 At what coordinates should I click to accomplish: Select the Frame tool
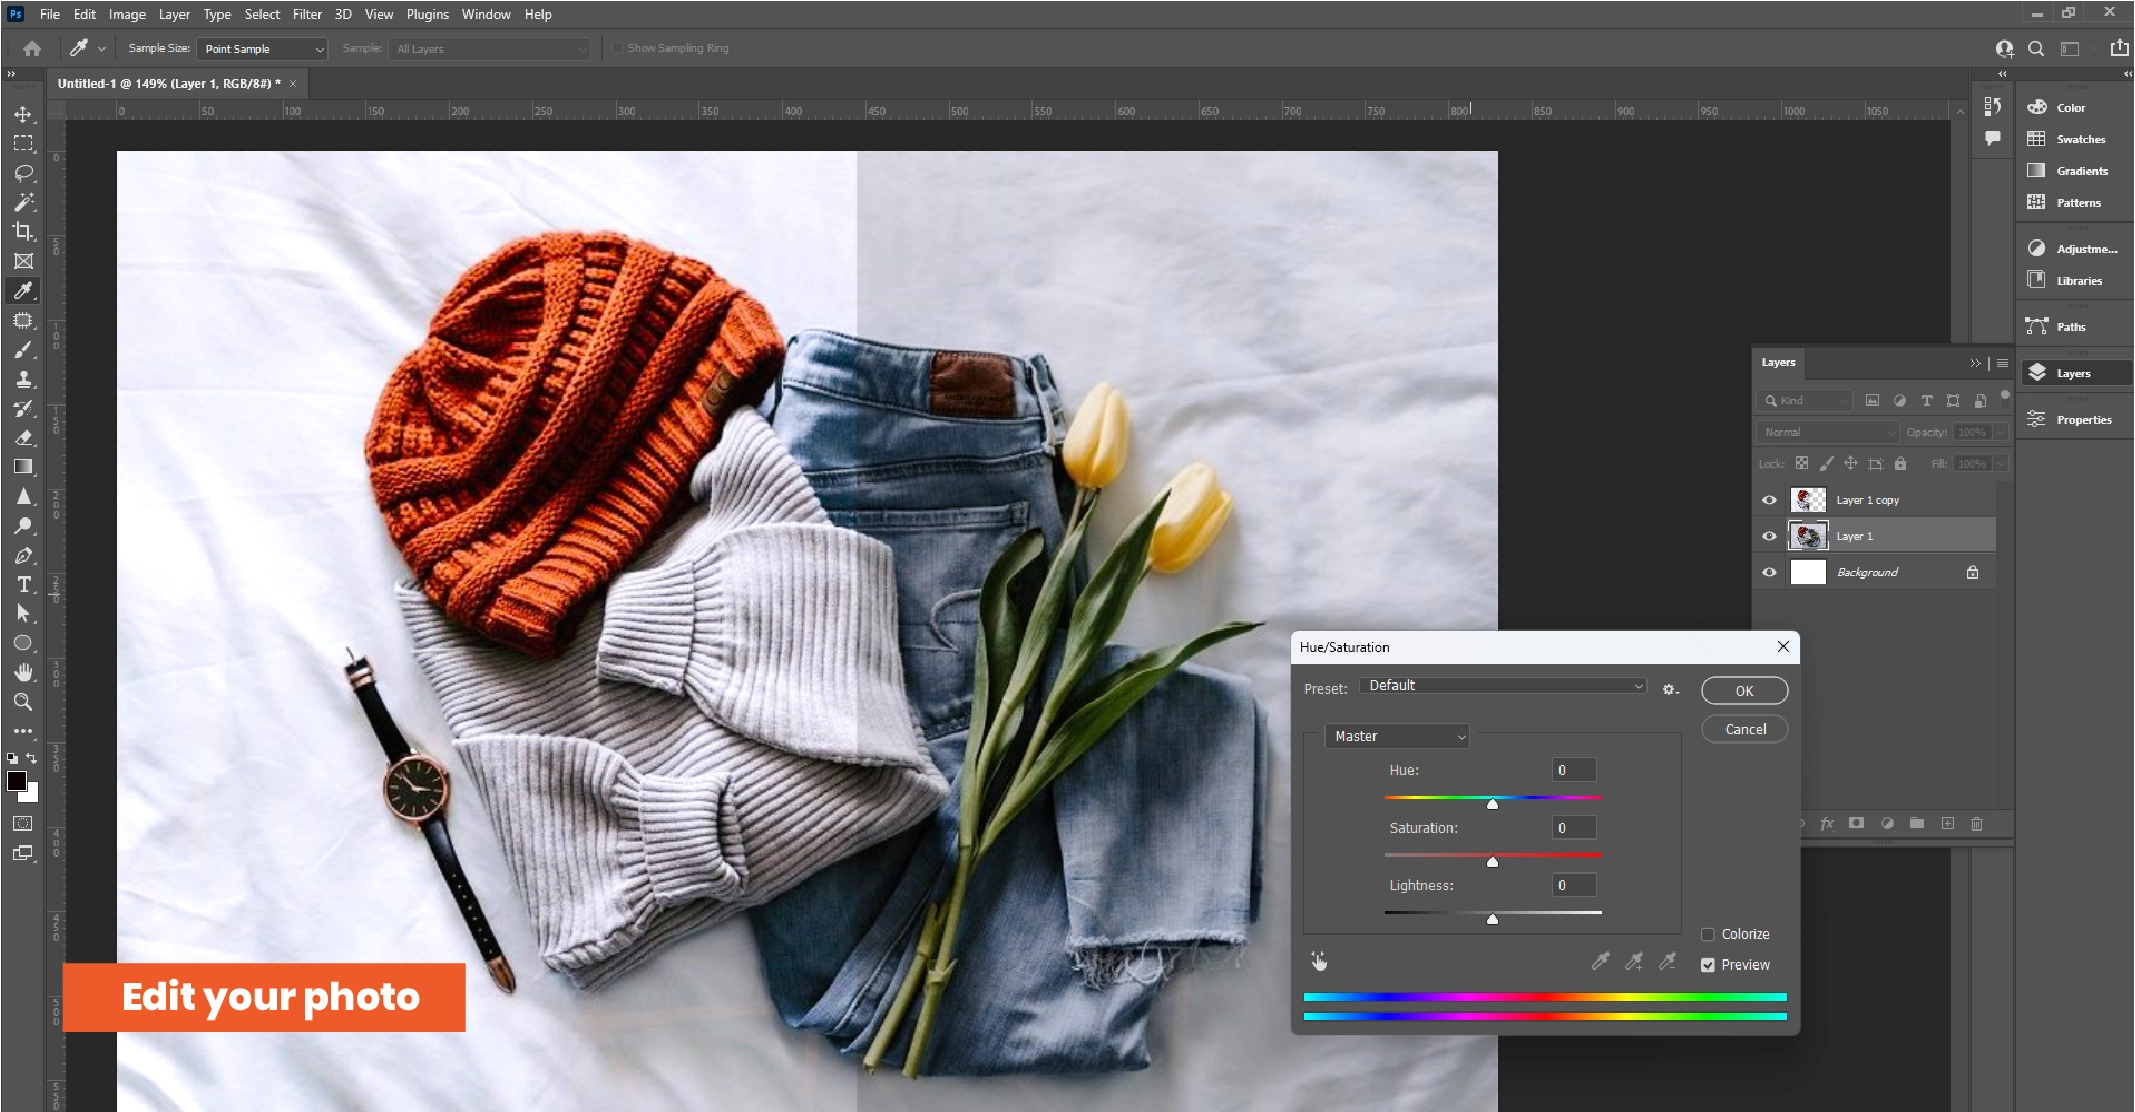coord(23,261)
